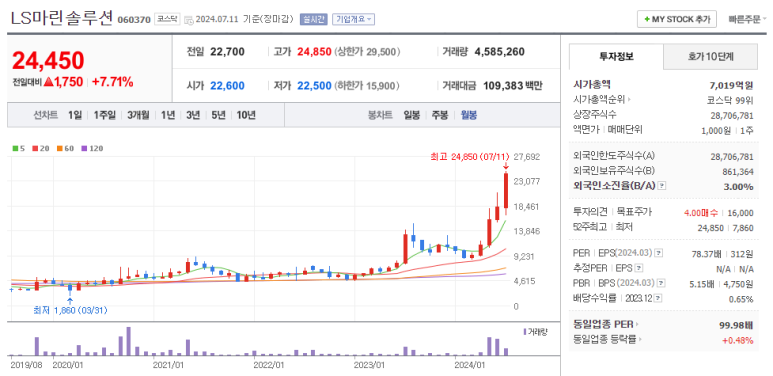
Task: Switch candle chart to 일봉
Action: 412,115
